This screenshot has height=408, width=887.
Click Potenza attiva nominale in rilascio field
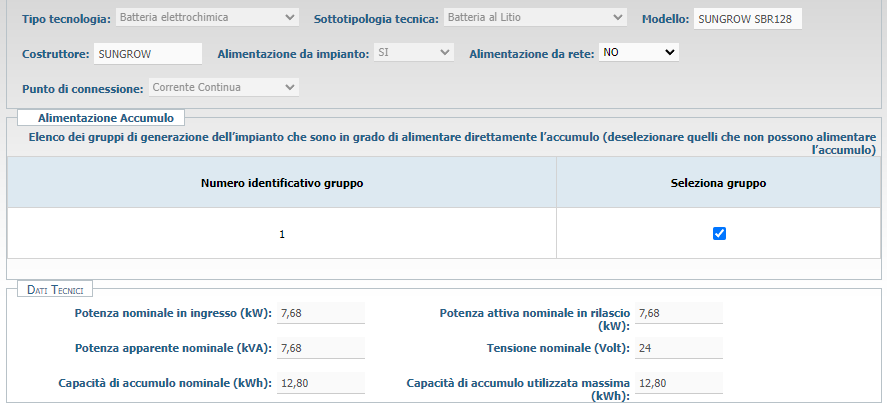pos(678,314)
